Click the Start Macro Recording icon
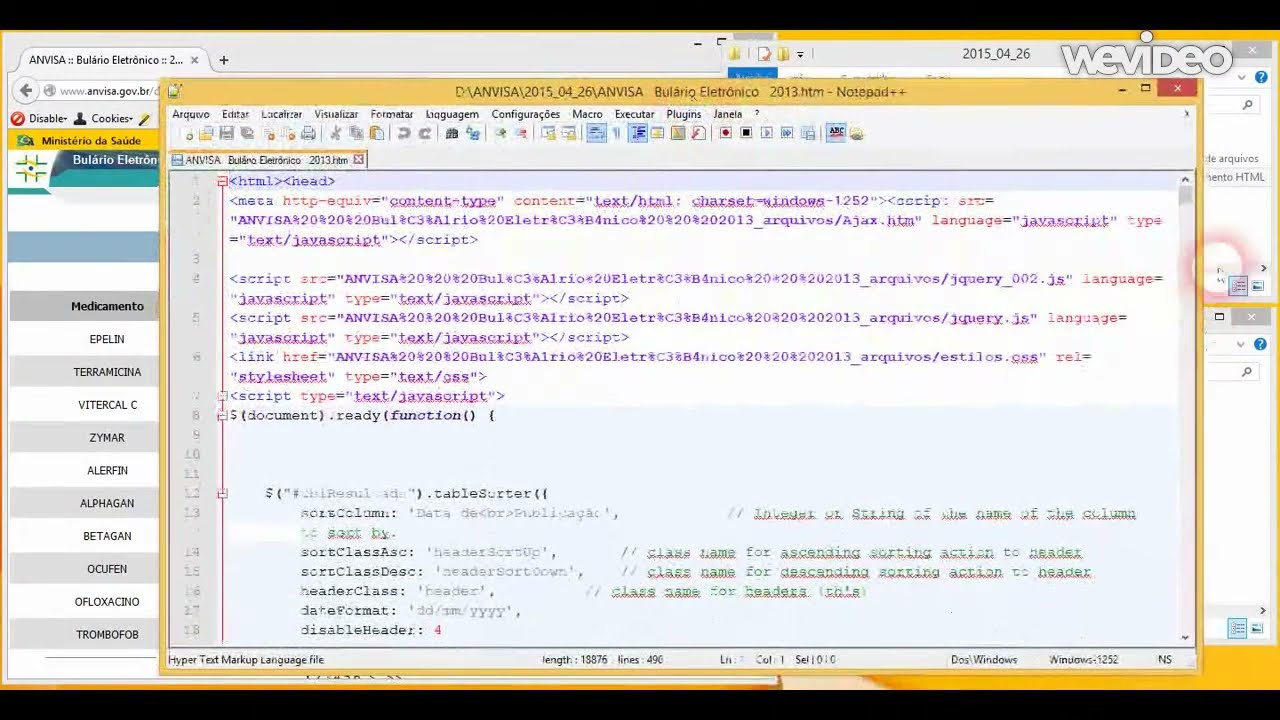The width and height of the screenshot is (1280, 720). point(725,133)
